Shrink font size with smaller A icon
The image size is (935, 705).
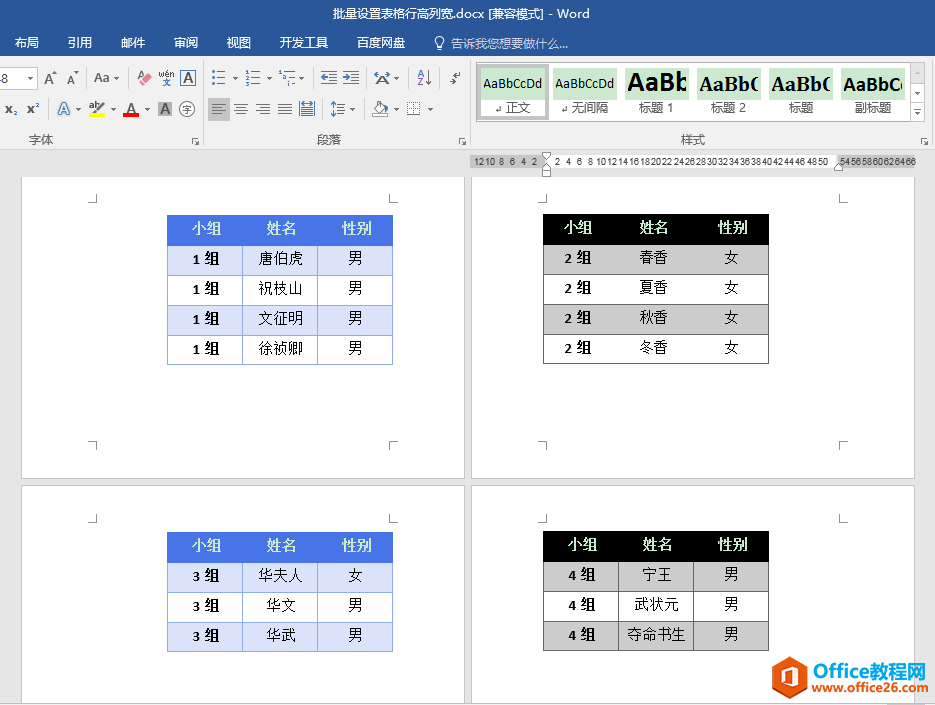click(x=72, y=78)
